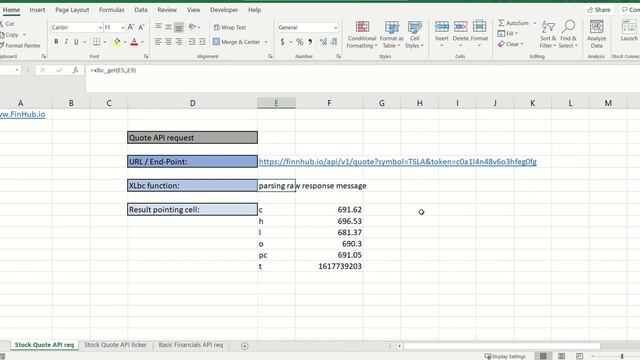
Task: Click Increase Decimal icon
Action: pyautogui.click(x=323, y=42)
